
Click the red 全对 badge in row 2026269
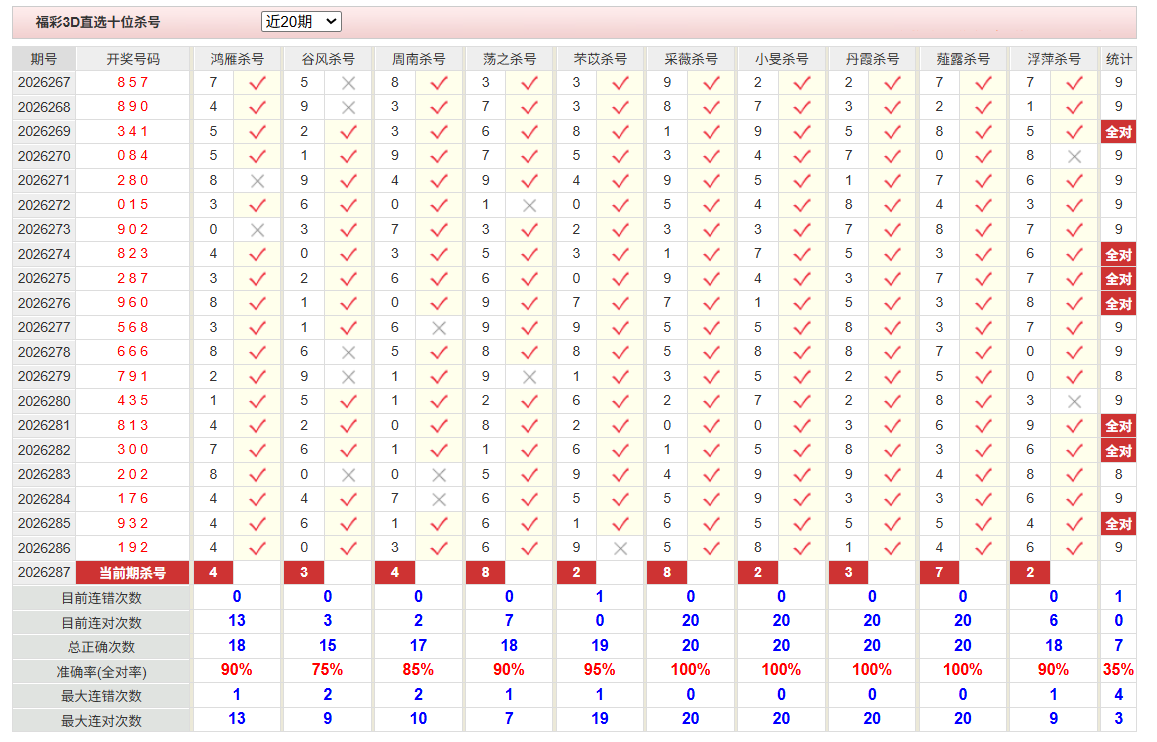click(x=1119, y=132)
